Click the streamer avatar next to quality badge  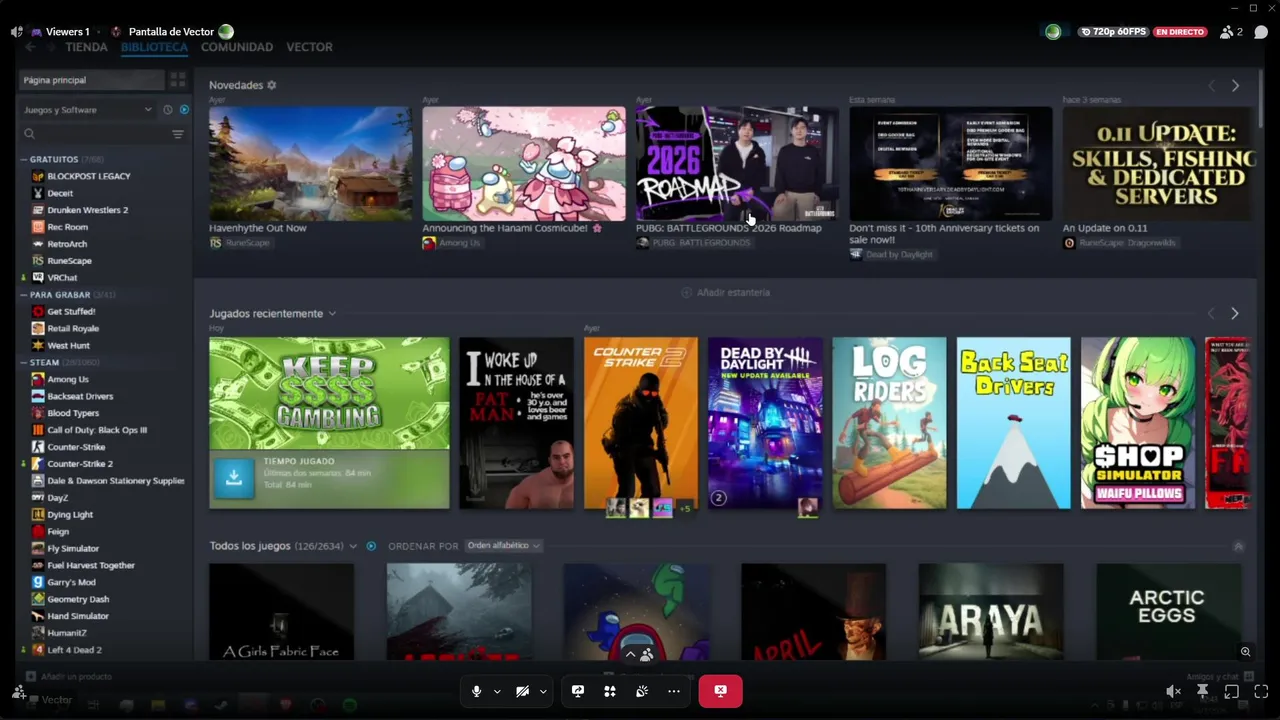1053,32
